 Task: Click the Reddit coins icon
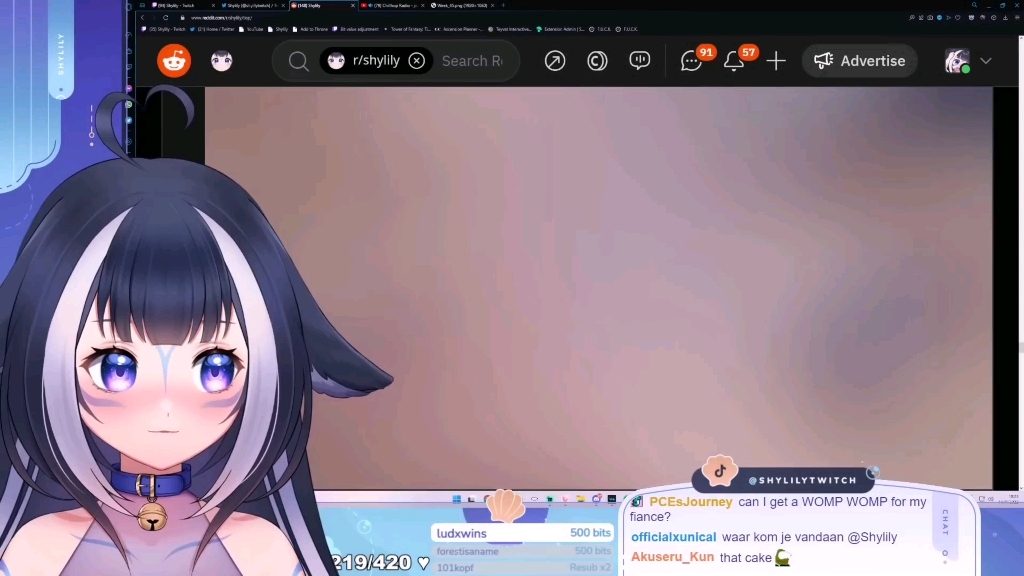597,61
